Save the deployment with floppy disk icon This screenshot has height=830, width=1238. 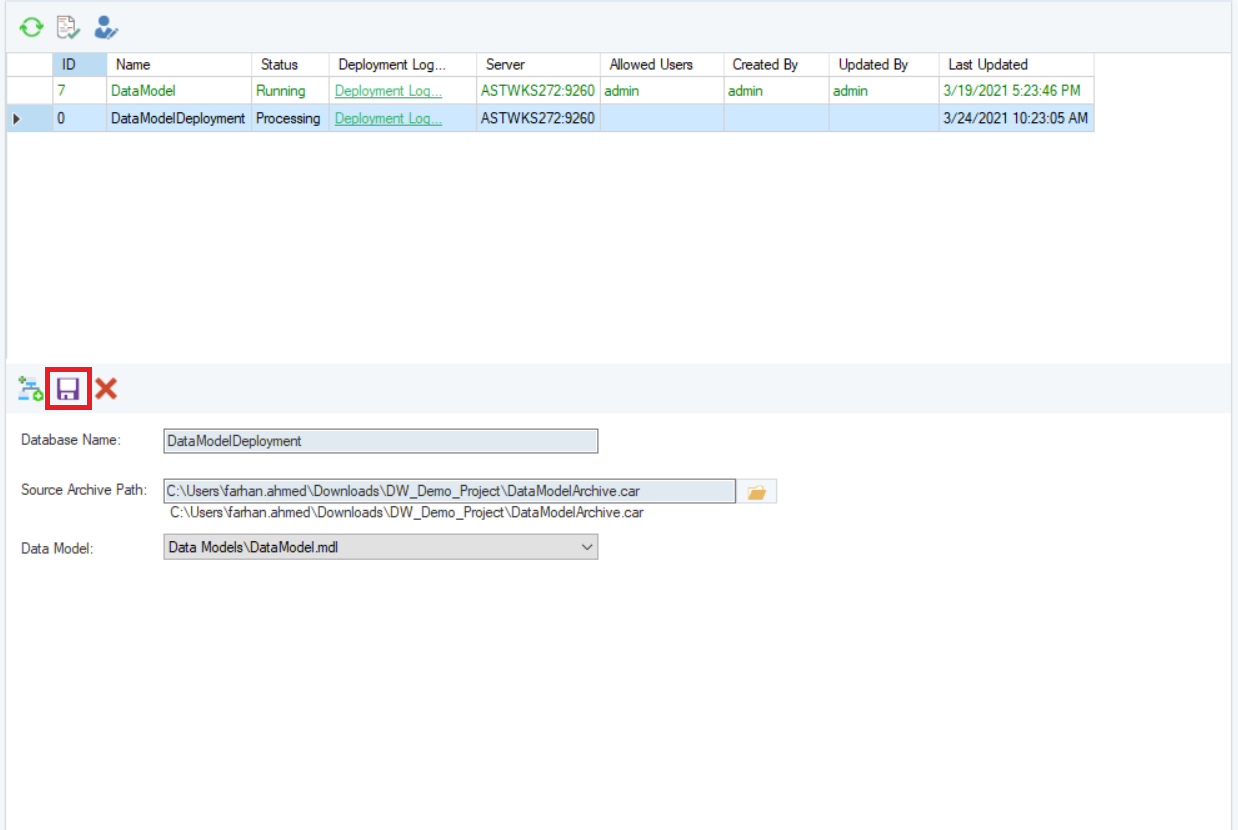point(68,389)
